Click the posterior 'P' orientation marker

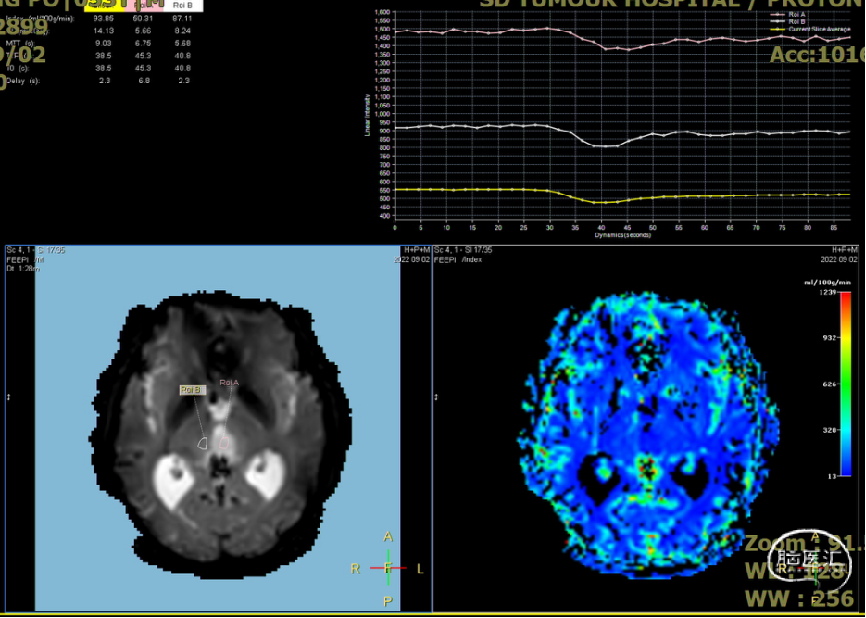point(388,600)
